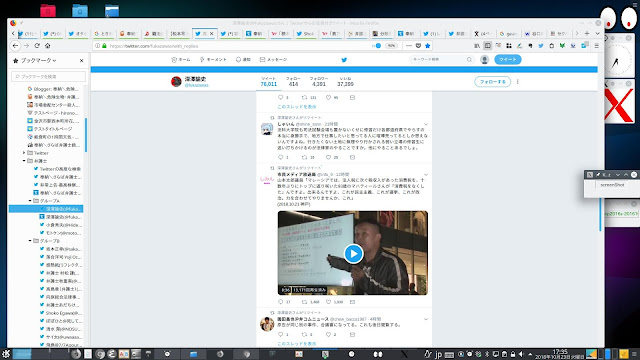Viewport: 640px width, 360px height.
Task: Click the volume icon in system tray
Action: tap(521, 354)
